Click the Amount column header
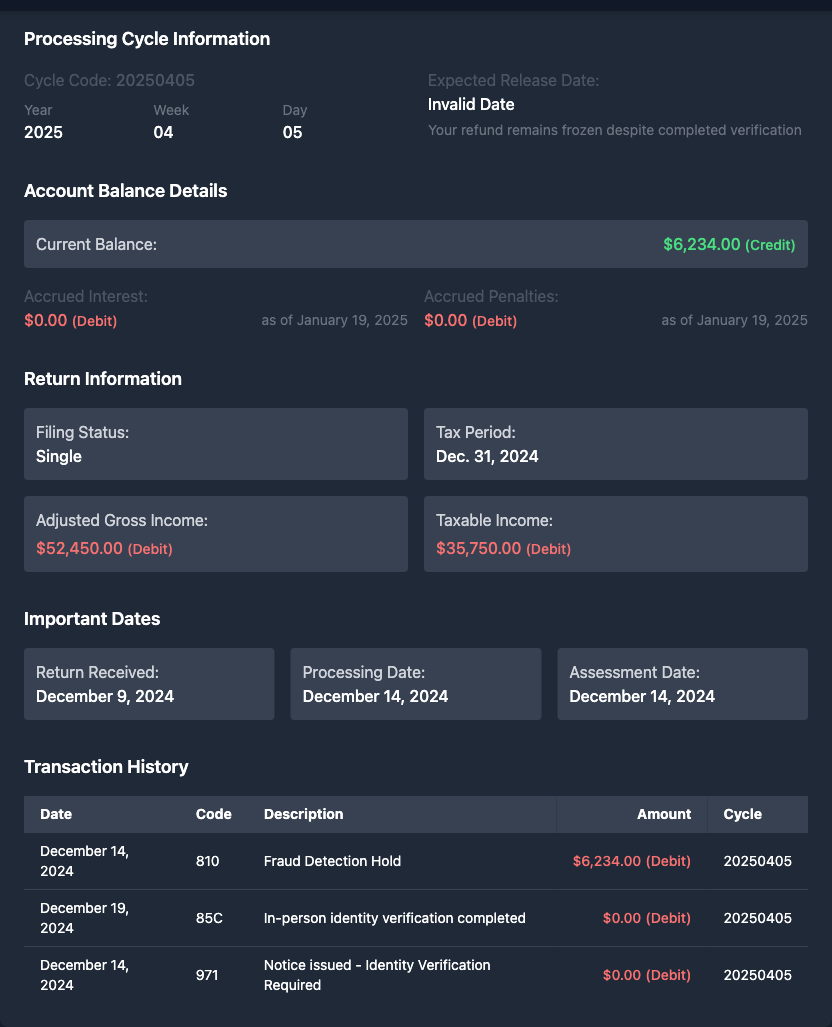 coord(663,814)
